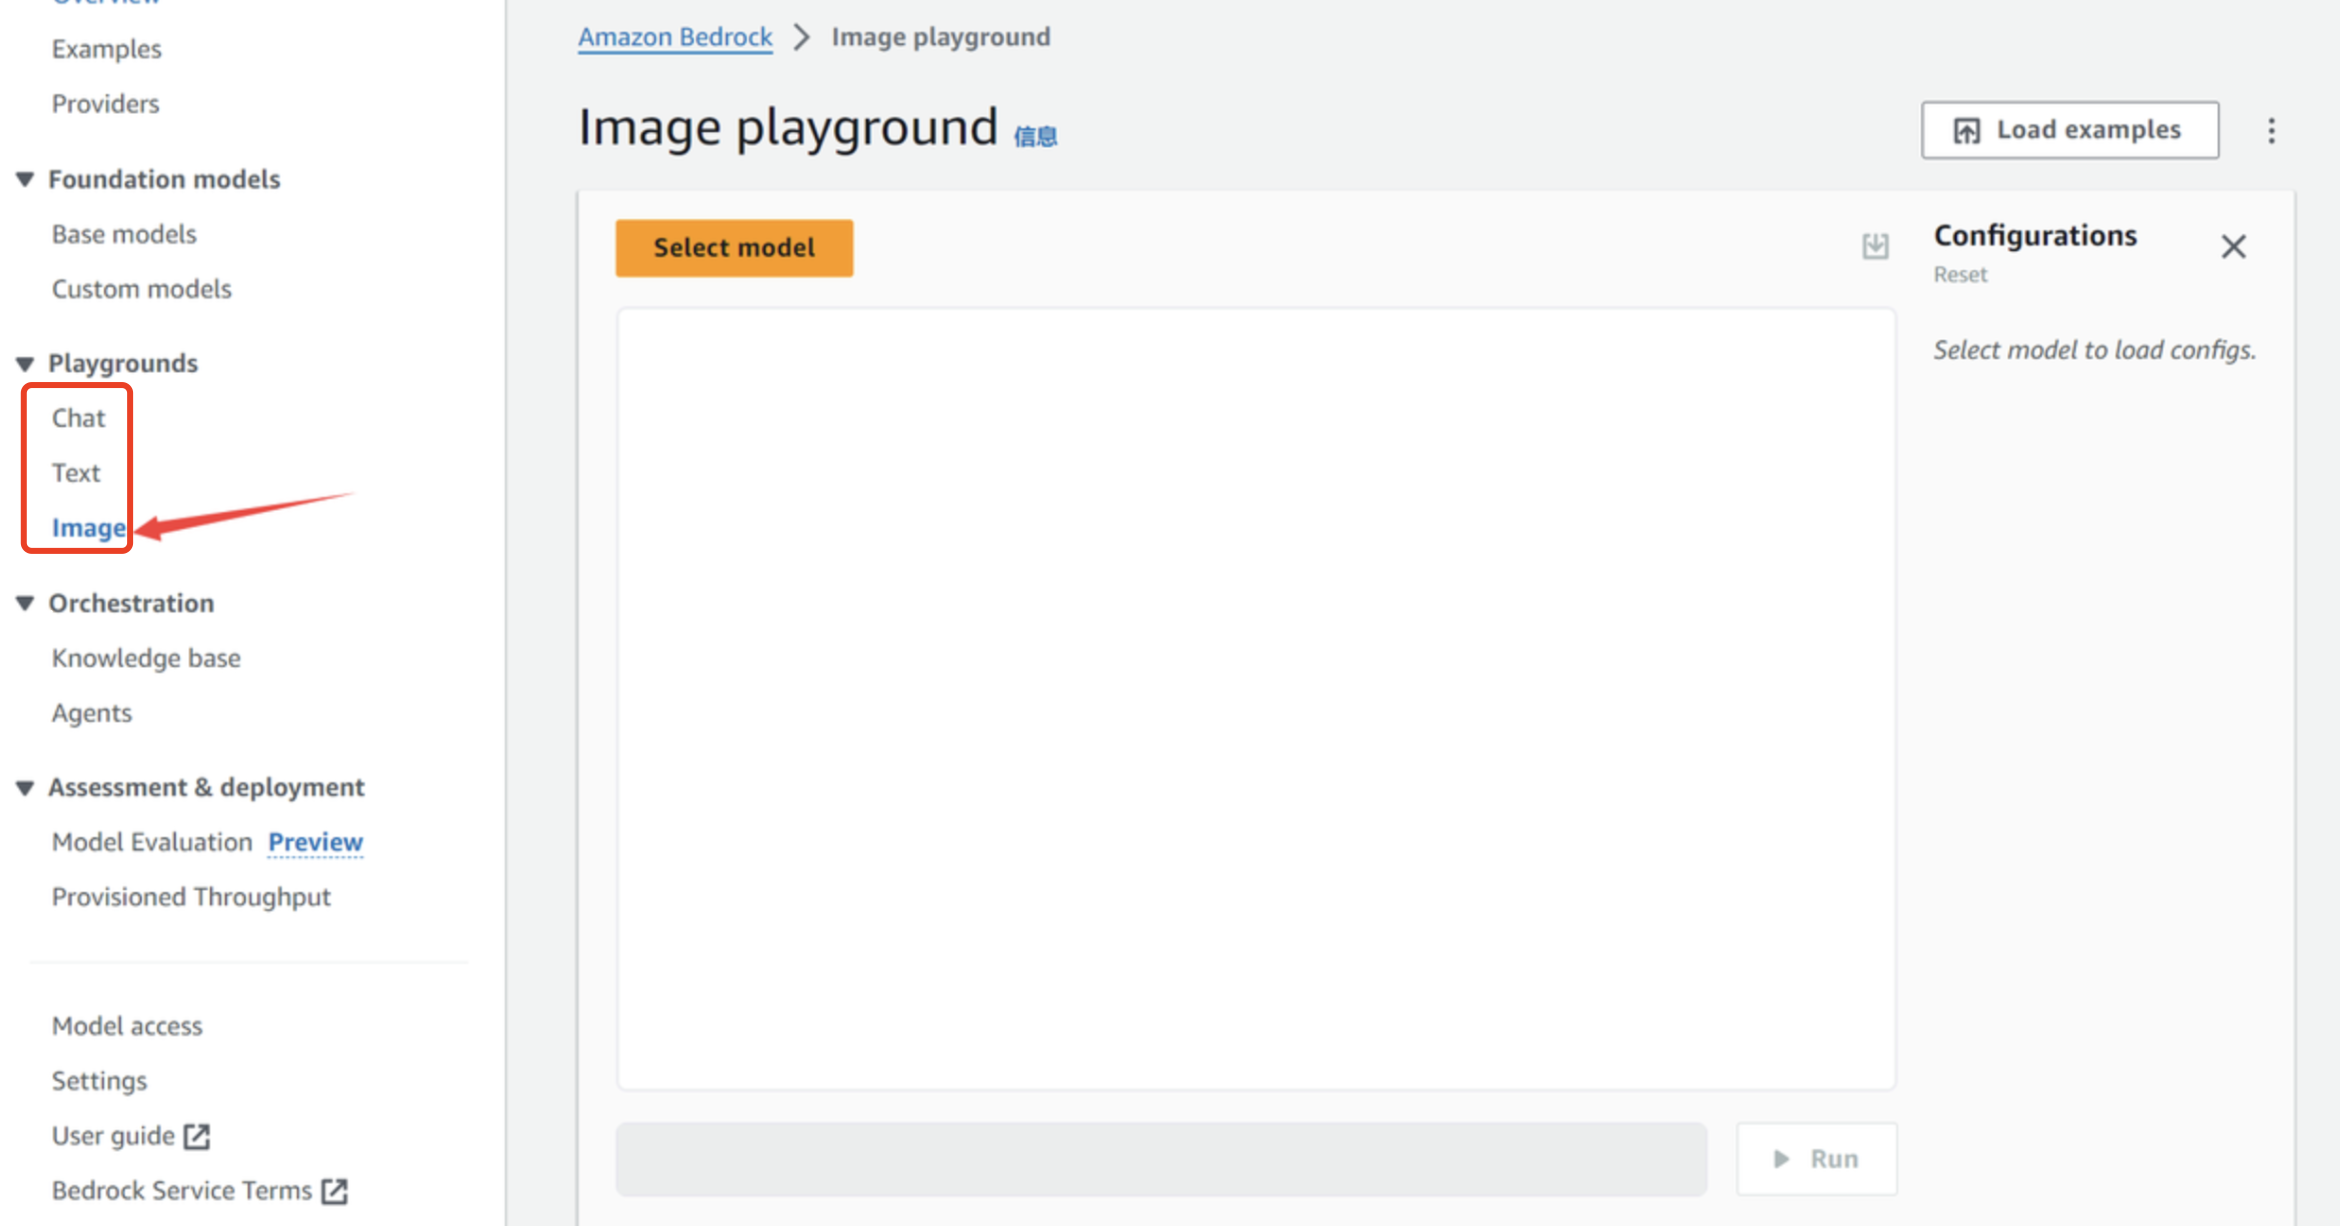
Task: Open Model access
Action: click(x=127, y=1026)
